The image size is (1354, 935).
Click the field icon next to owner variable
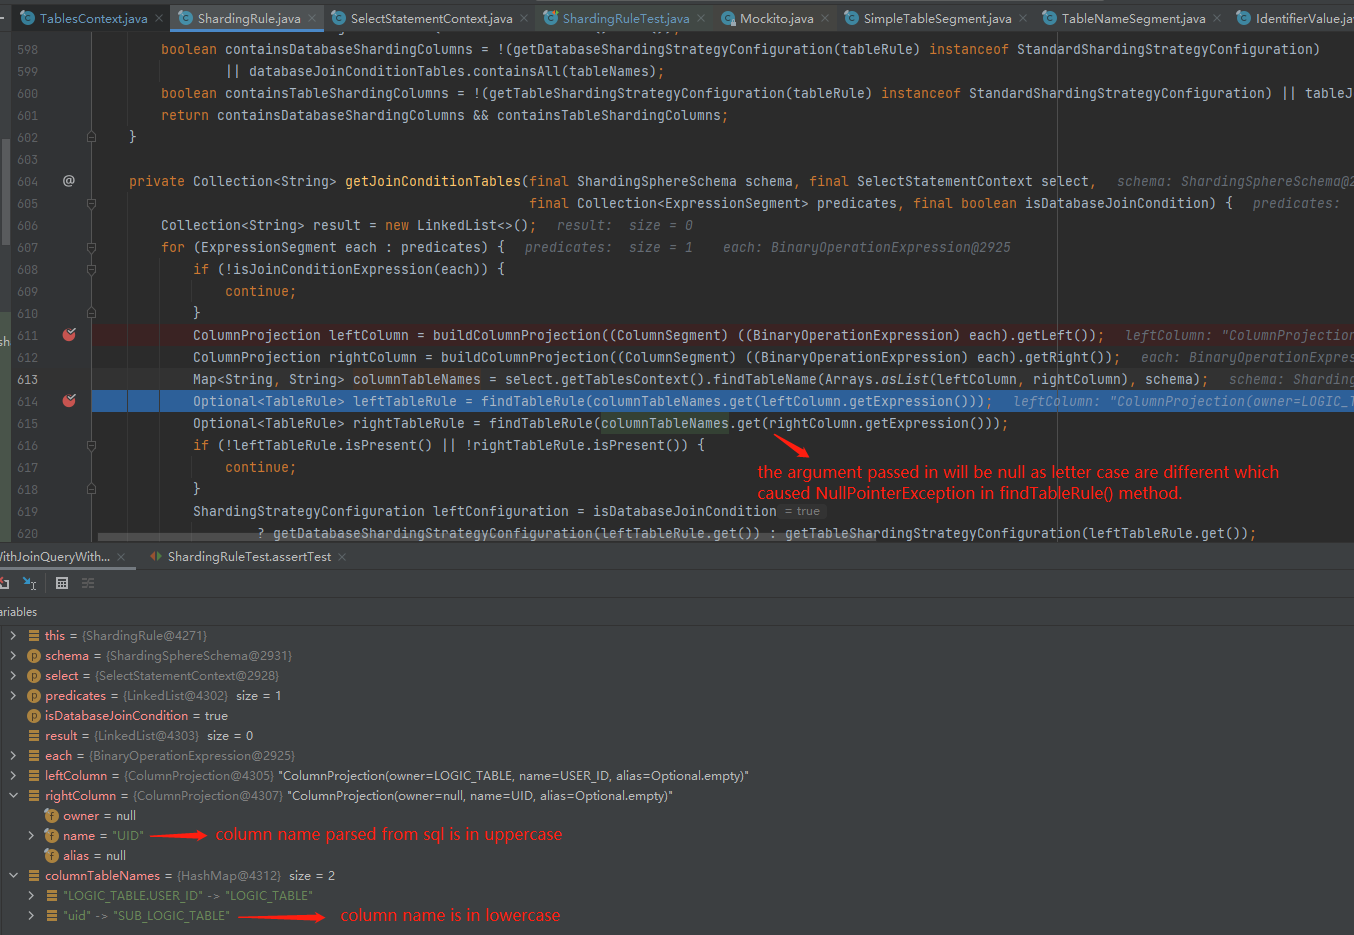click(x=51, y=815)
